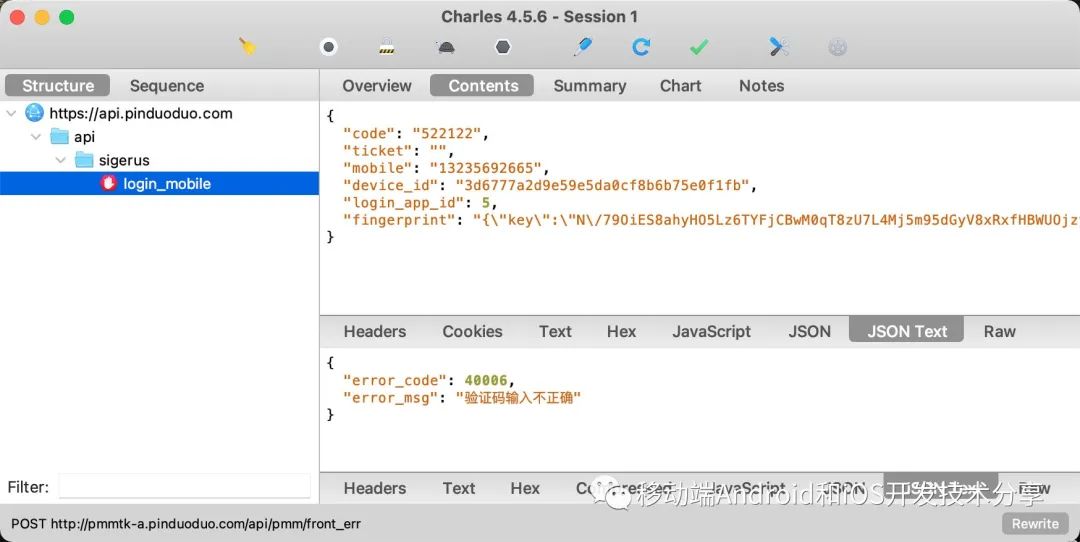Show request JSON tab
1080x542 pixels.
(809, 331)
